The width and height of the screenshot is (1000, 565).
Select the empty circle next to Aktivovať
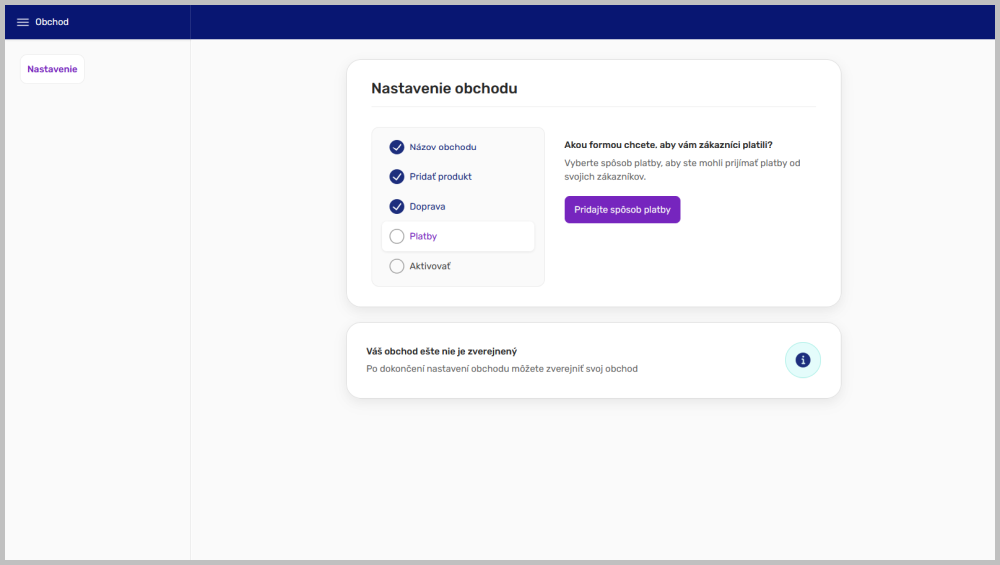[397, 266]
